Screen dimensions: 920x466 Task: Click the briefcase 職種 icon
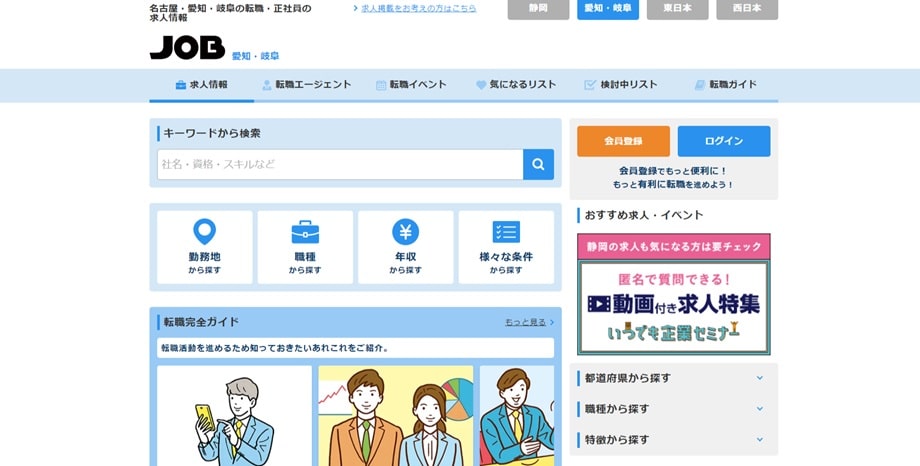pos(305,232)
